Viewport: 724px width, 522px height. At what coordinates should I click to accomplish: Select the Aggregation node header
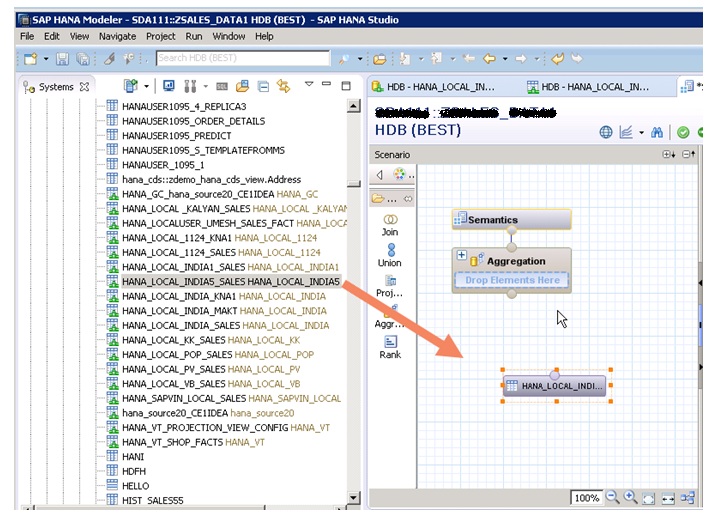click(x=512, y=261)
